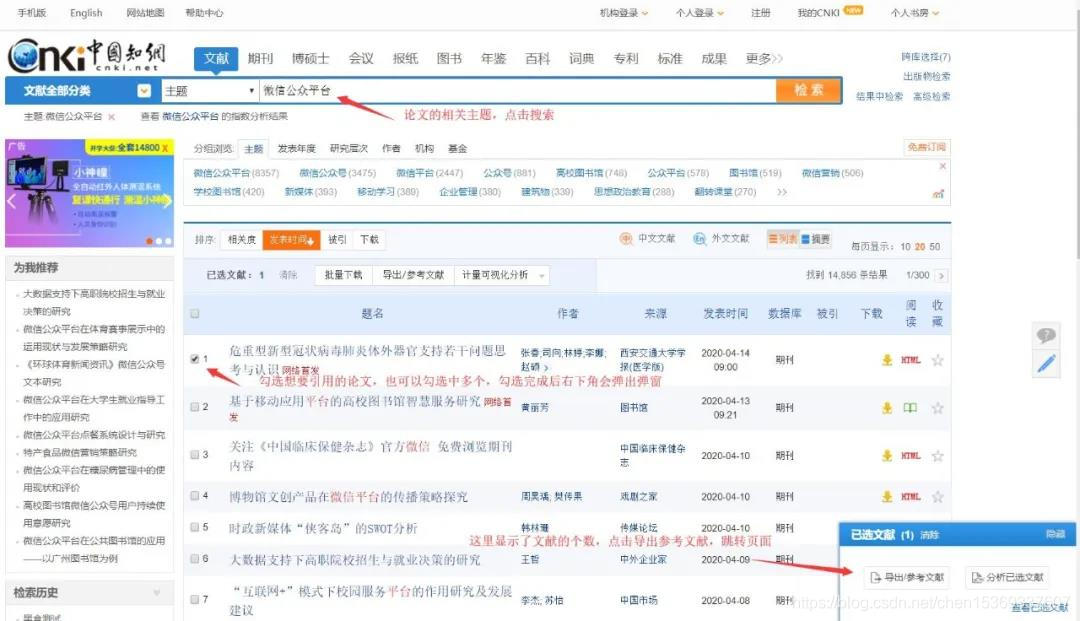Open HTML reading for article row 3

[x=911, y=456]
